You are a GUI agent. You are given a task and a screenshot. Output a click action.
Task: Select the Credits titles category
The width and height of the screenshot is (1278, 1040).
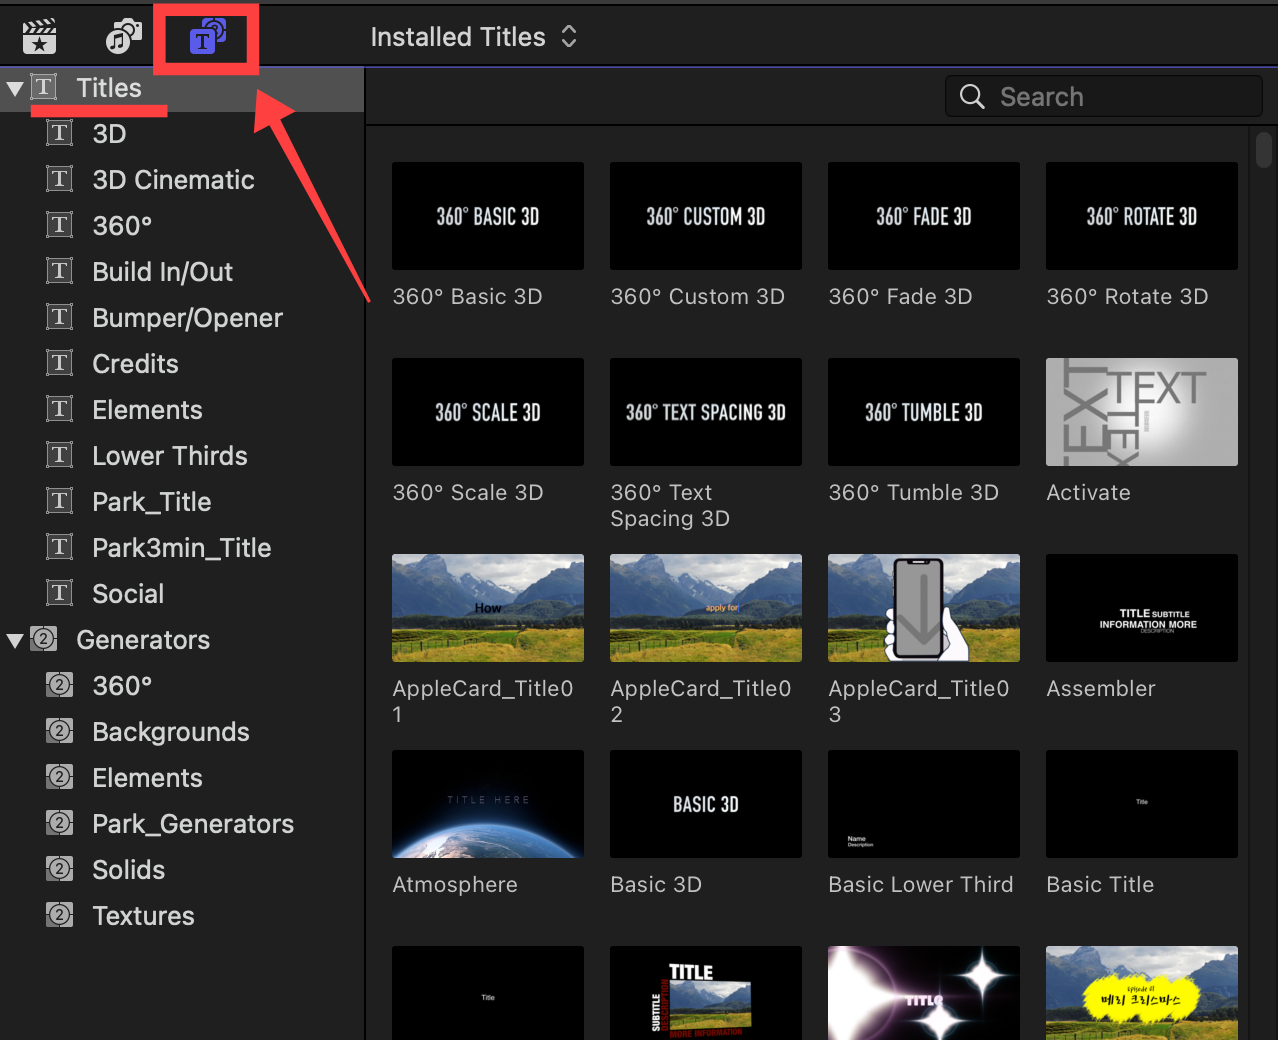[x=135, y=364]
